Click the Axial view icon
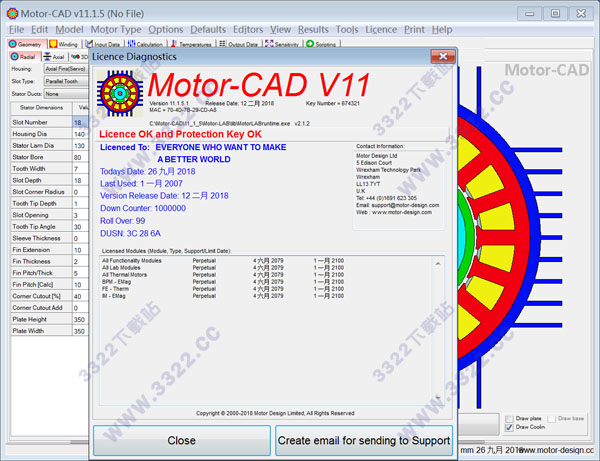Image resolution: width=600 pixels, height=461 pixels. pos(47,57)
